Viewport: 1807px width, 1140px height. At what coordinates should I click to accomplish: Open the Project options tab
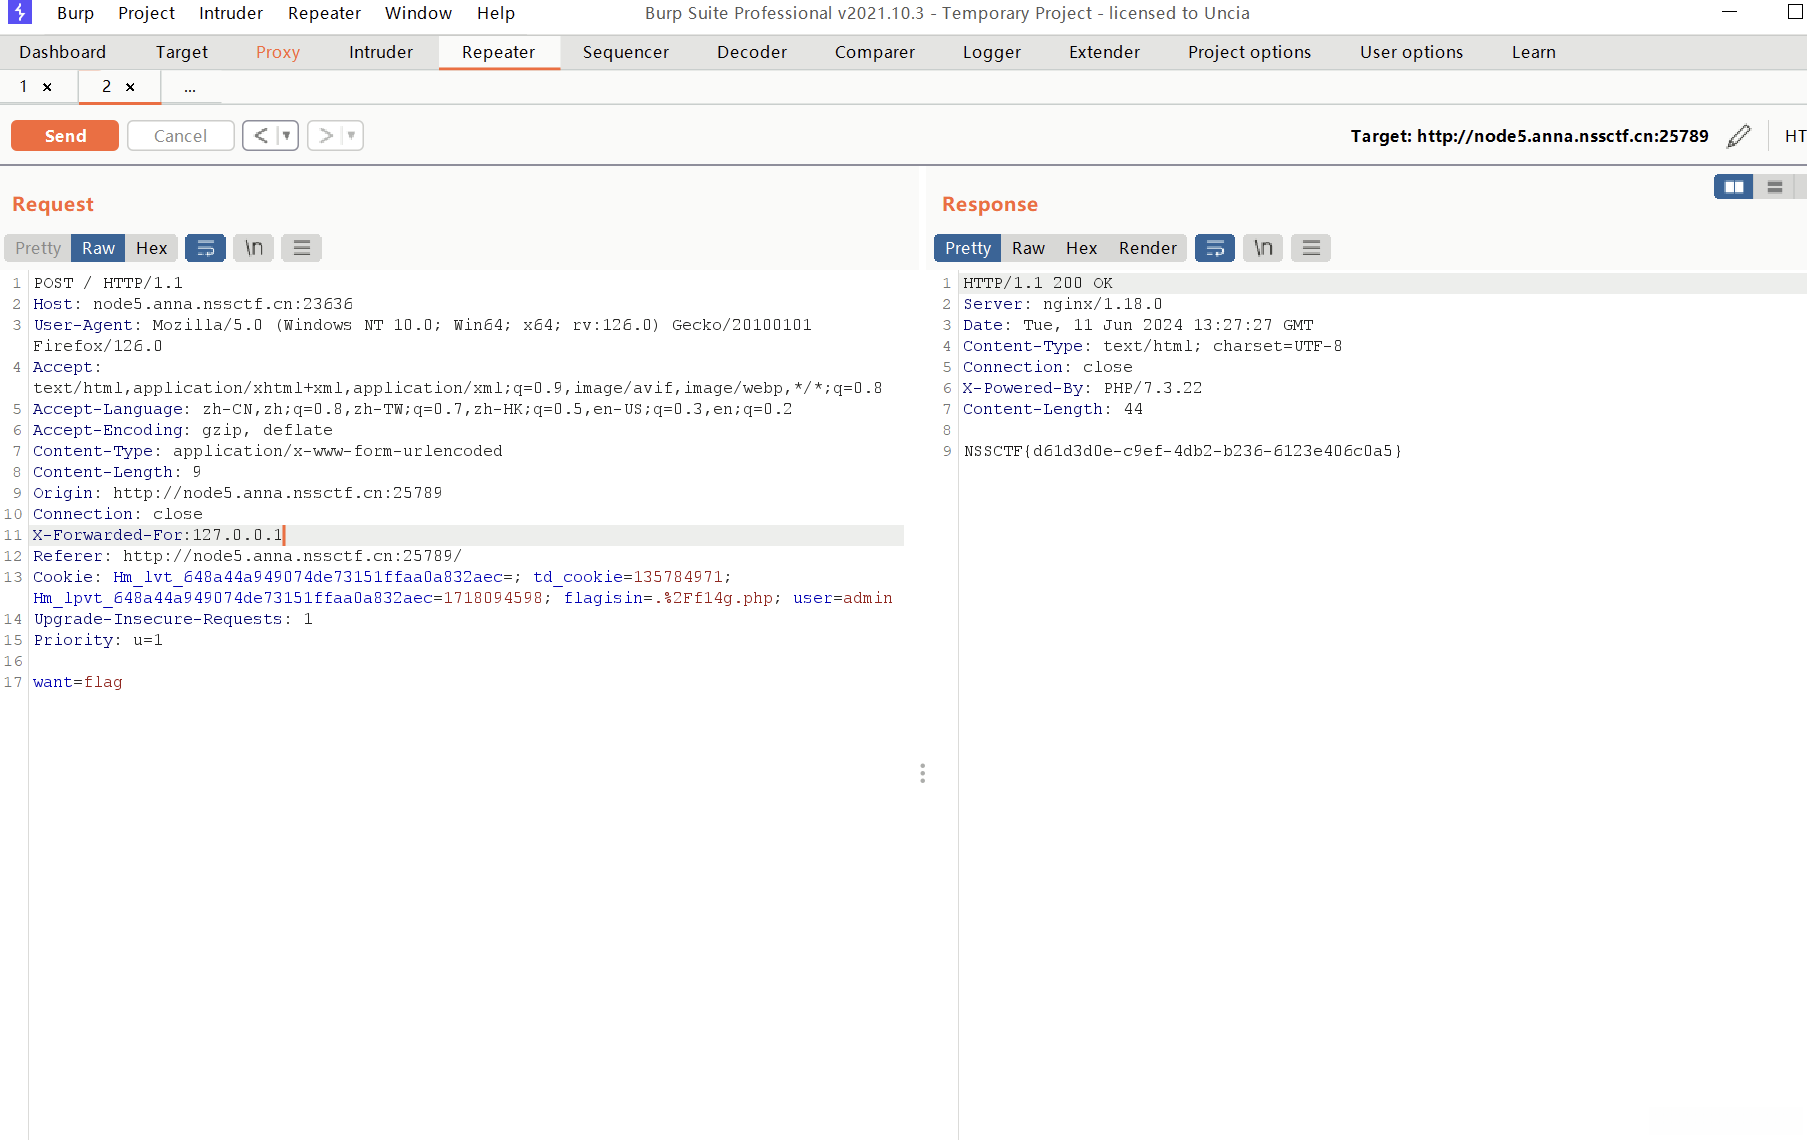click(x=1249, y=52)
